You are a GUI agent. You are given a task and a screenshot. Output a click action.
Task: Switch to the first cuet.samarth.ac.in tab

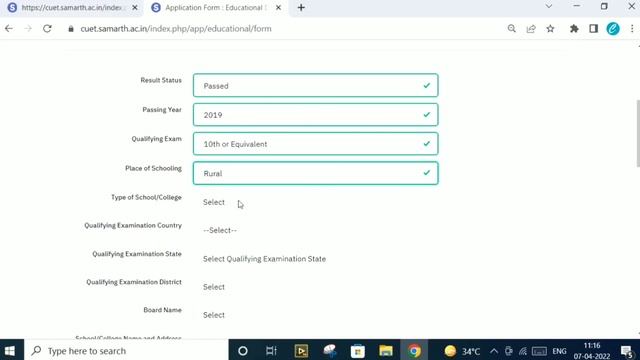71,8
